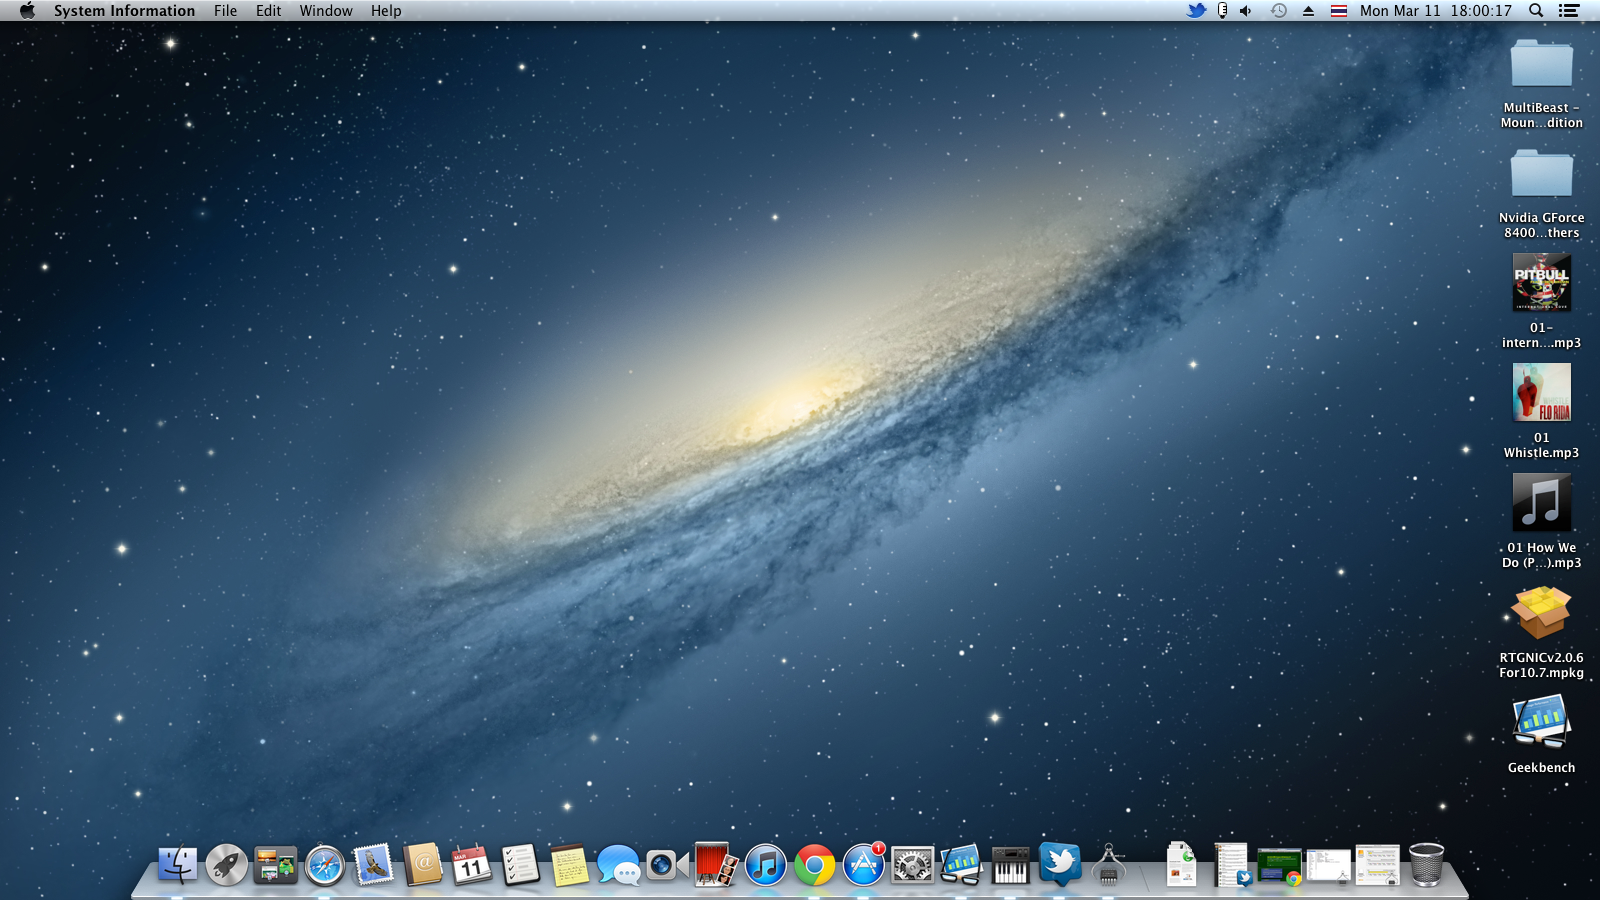Click the date and time clock
The height and width of the screenshot is (900, 1600).
pos(1435,11)
